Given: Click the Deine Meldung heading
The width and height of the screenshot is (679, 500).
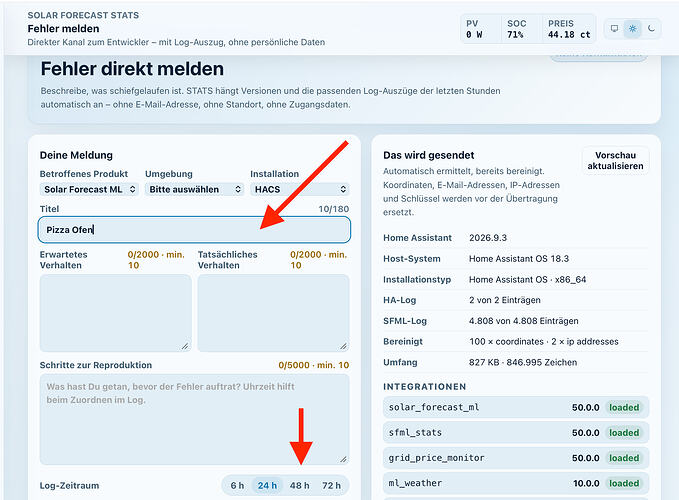Looking at the screenshot, I should coord(76,155).
